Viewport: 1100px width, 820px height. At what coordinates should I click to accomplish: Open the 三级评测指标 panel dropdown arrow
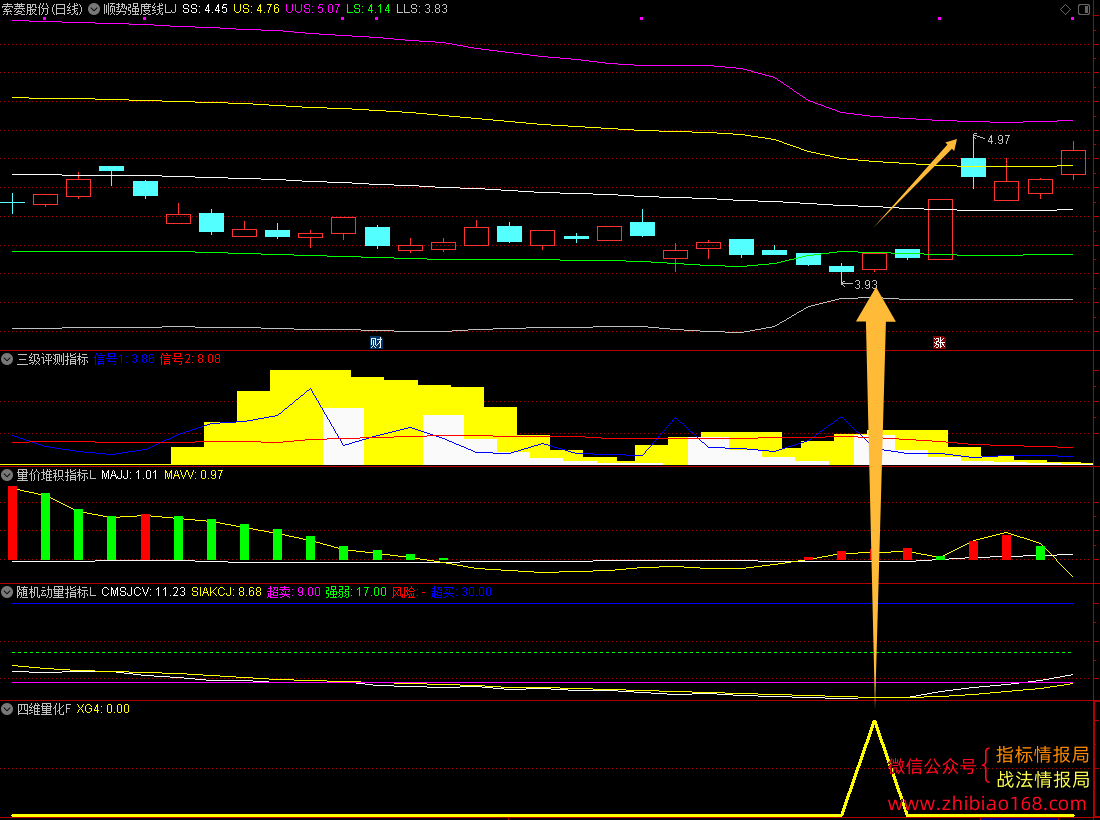coord(7,359)
